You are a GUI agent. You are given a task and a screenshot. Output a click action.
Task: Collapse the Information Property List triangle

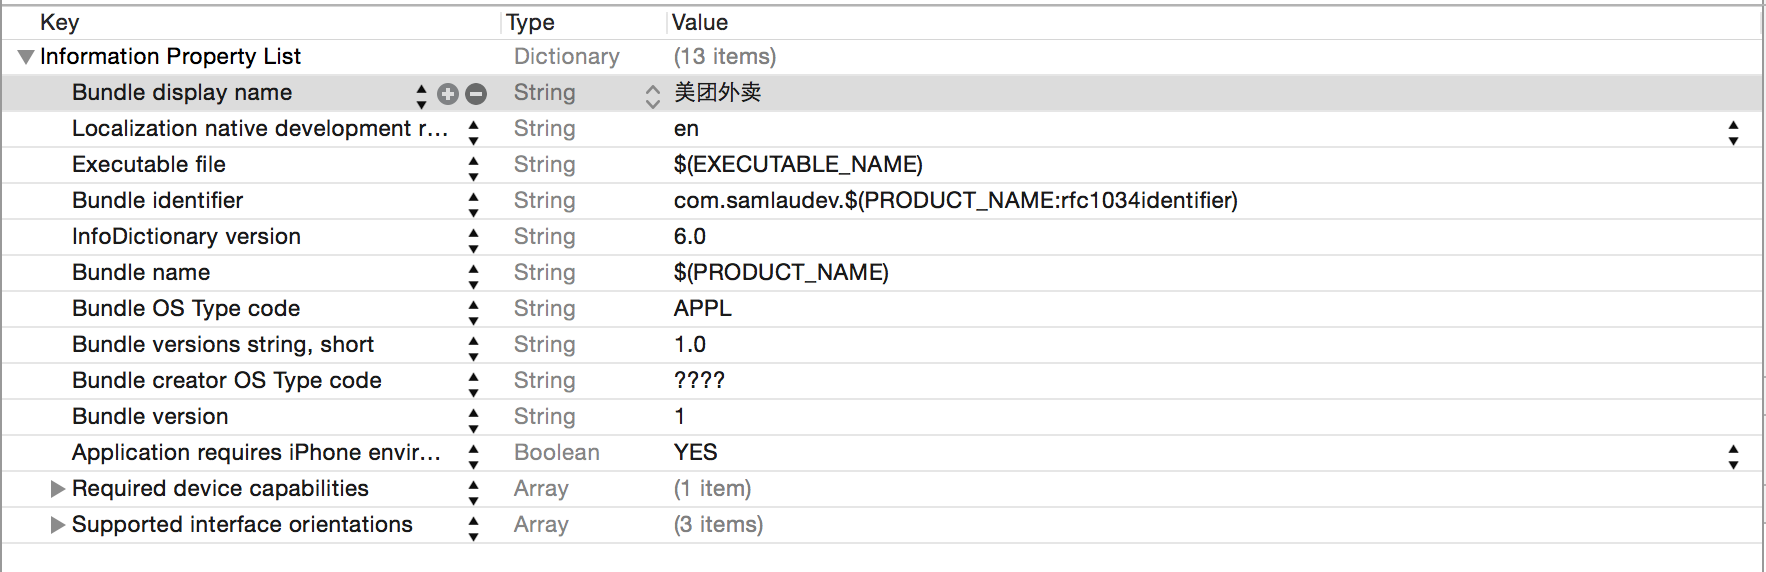coord(26,57)
